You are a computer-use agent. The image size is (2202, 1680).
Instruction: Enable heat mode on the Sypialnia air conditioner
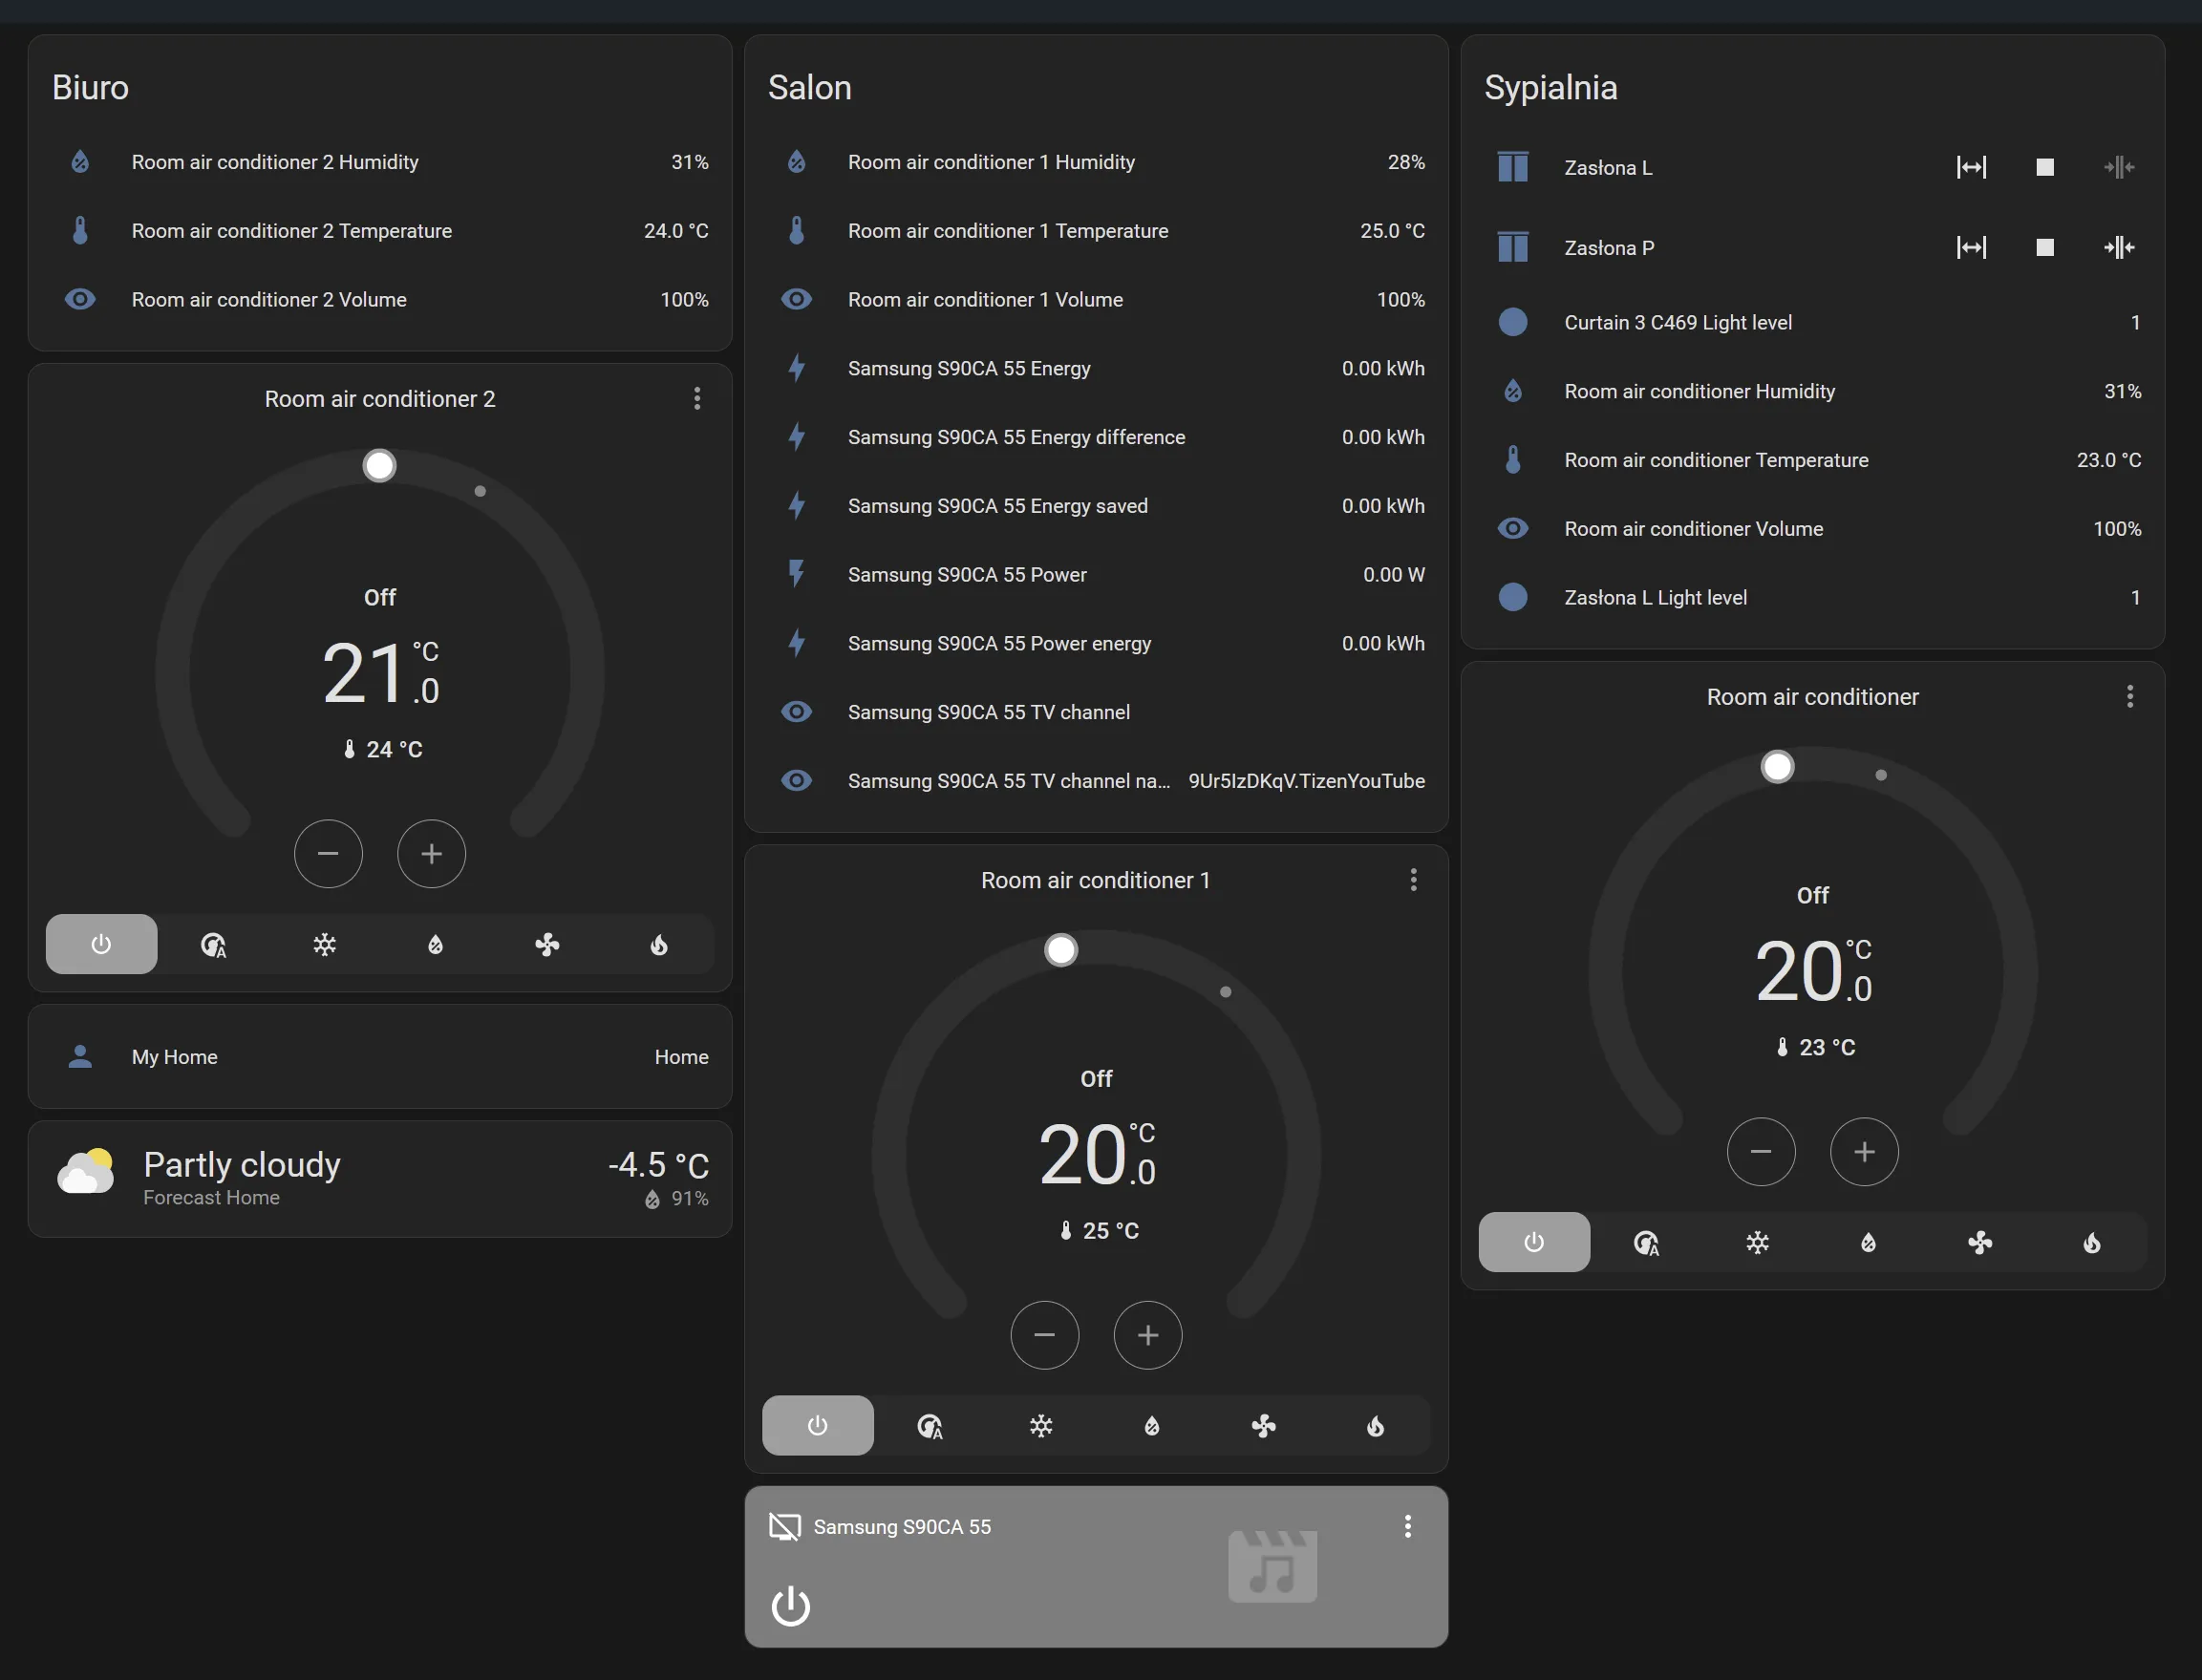[2092, 1242]
